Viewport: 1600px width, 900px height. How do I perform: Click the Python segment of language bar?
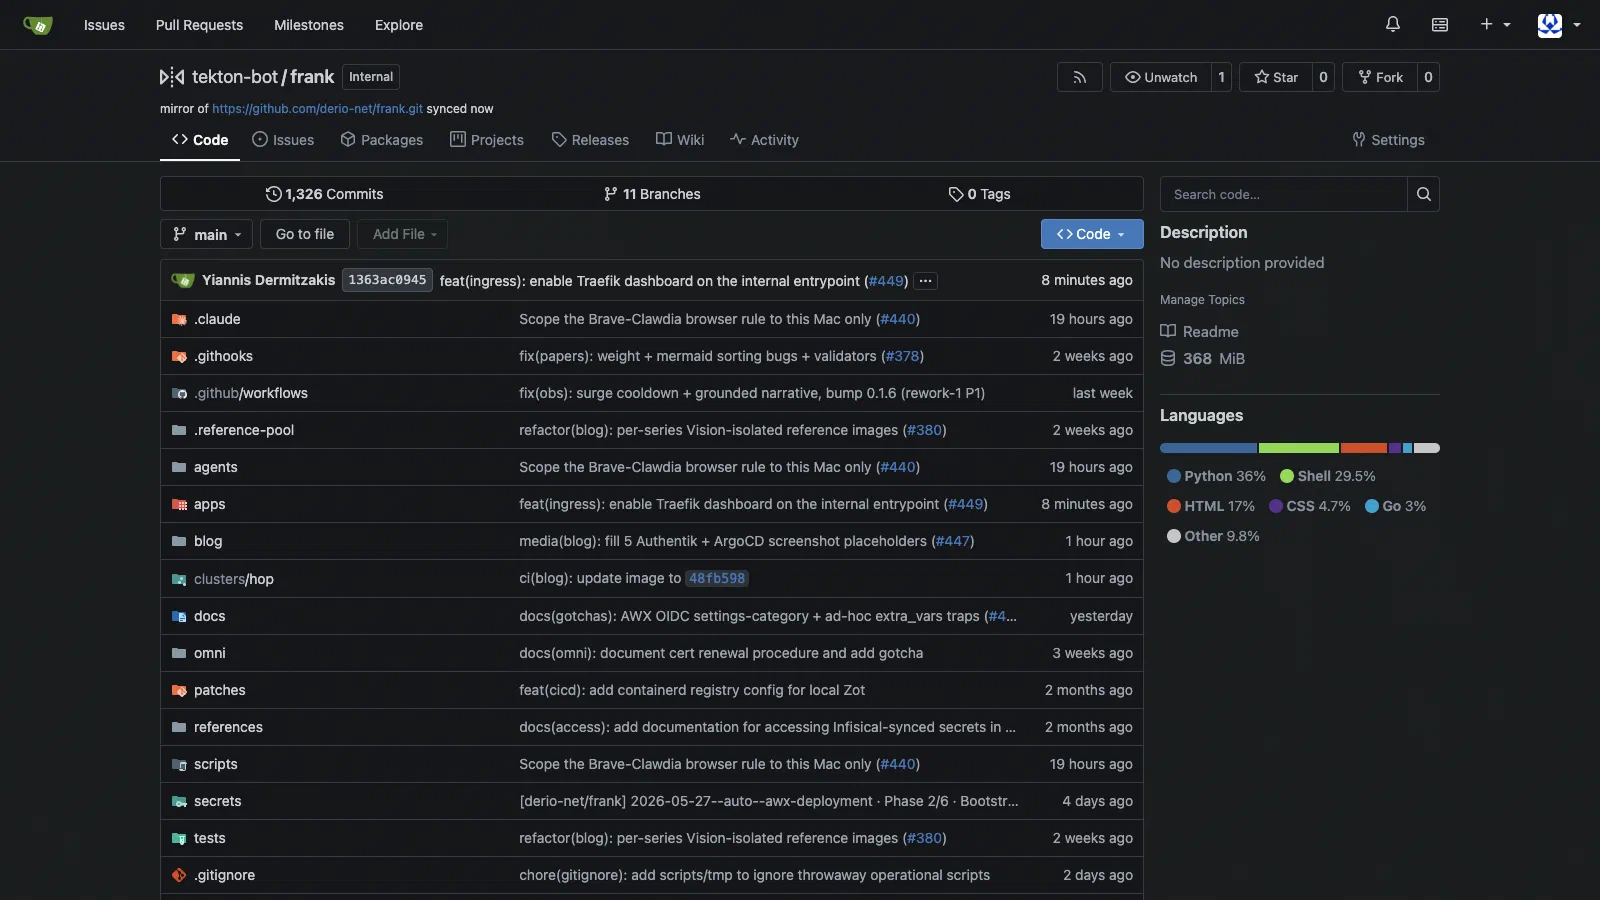point(1208,448)
